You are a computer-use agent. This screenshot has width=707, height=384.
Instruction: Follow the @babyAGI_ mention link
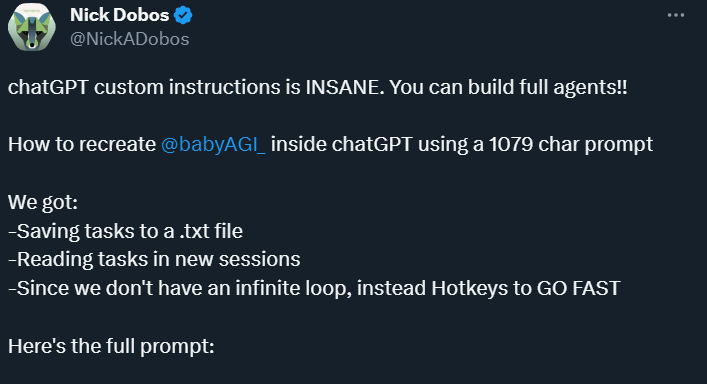(213, 145)
